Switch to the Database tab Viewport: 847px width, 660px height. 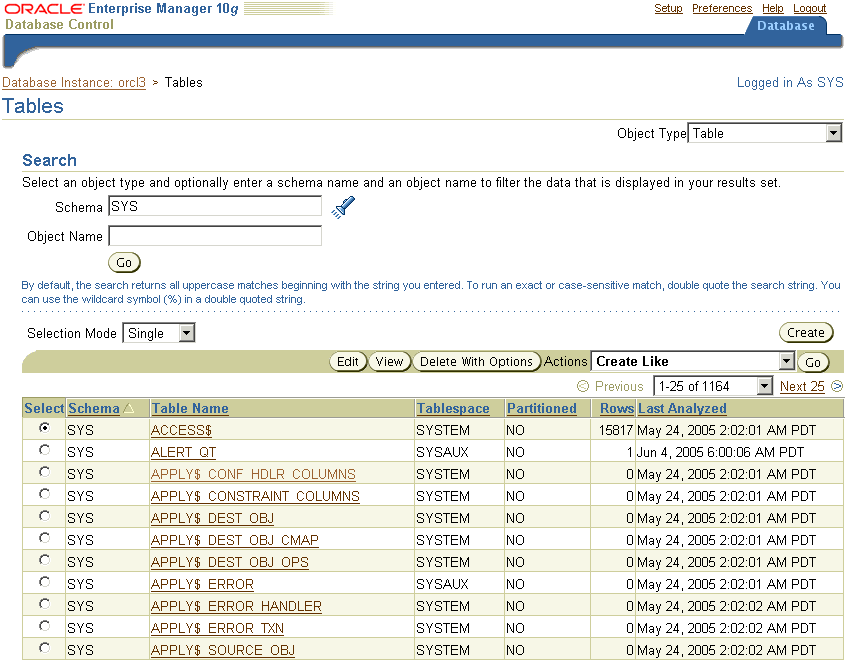pyautogui.click(x=786, y=26)
